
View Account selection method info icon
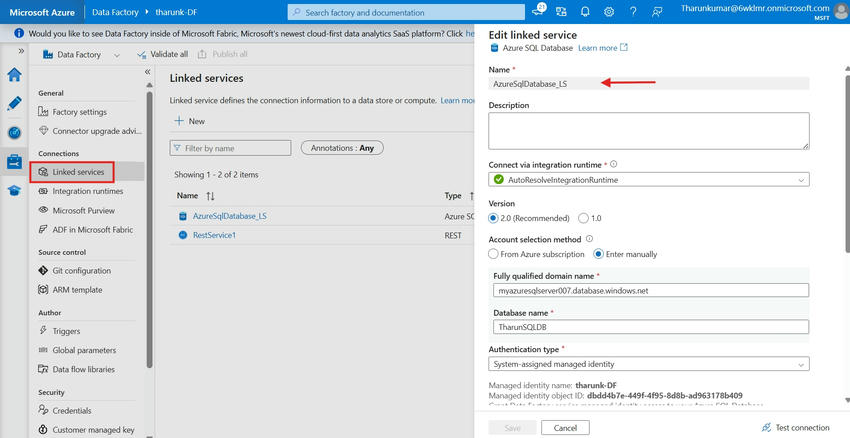(x=589, y=239)
